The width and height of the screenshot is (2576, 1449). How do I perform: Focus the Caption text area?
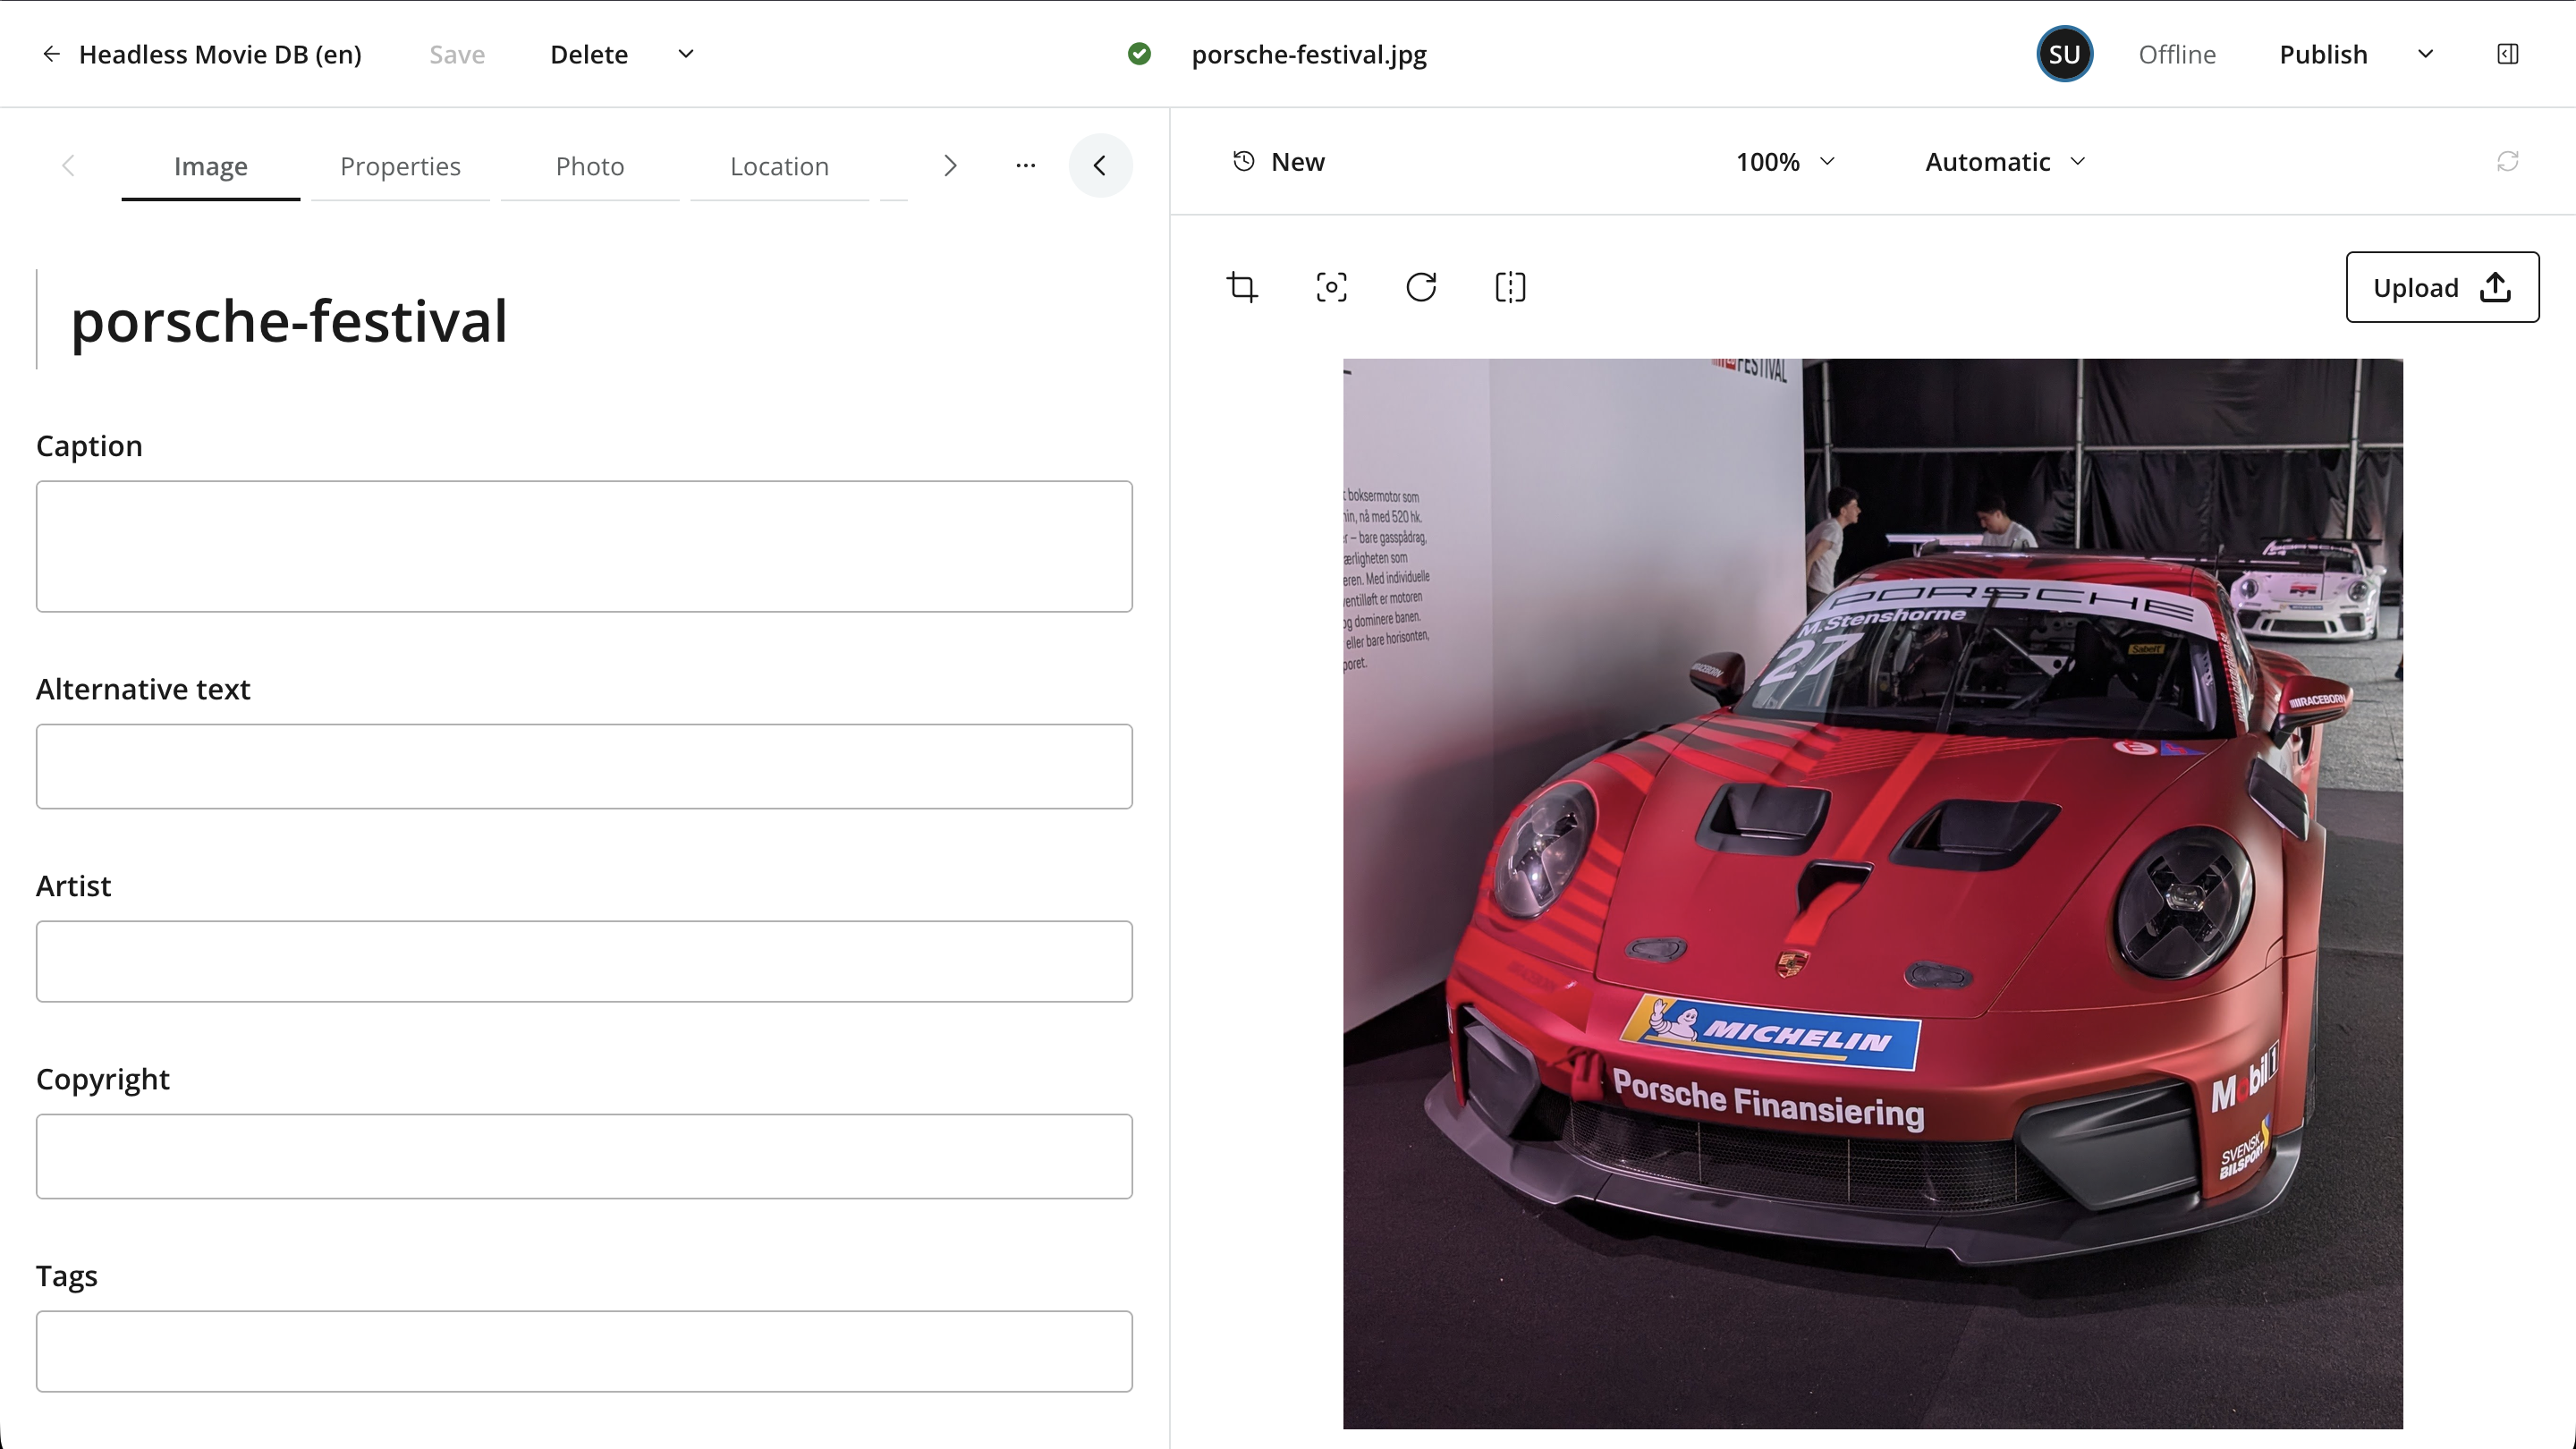pos(584,547)
